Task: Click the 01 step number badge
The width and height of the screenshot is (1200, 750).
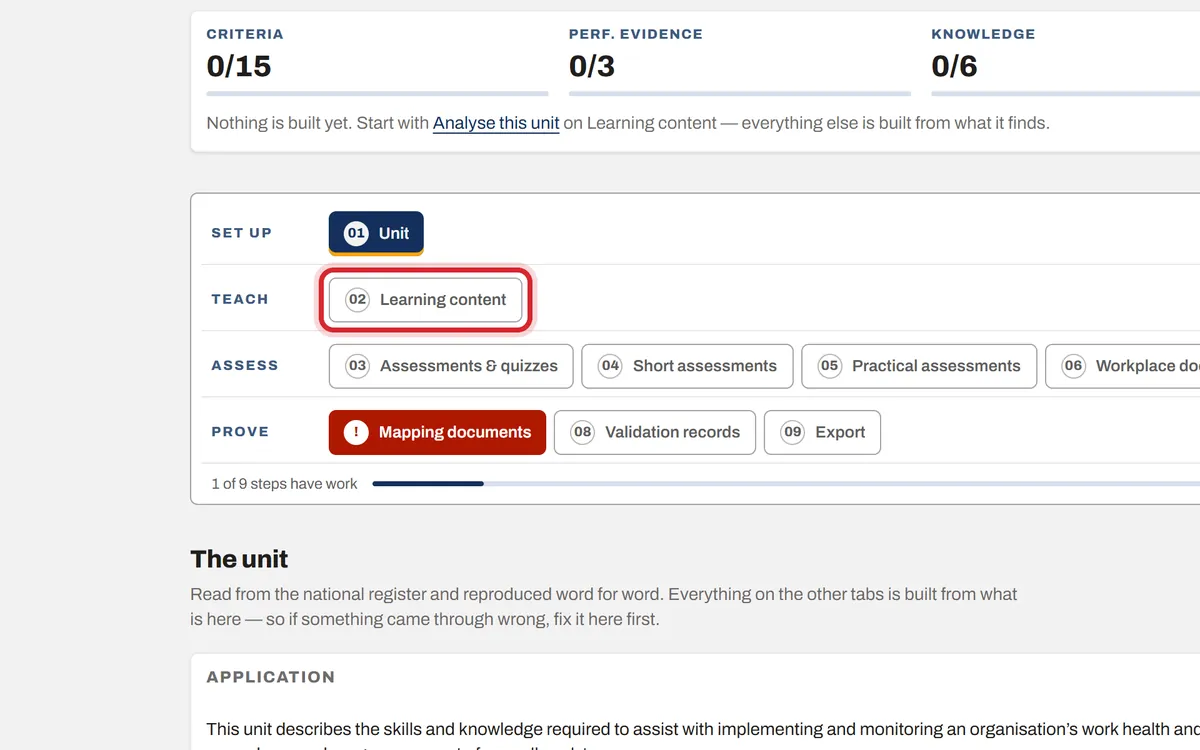Action: pos(356,233)
